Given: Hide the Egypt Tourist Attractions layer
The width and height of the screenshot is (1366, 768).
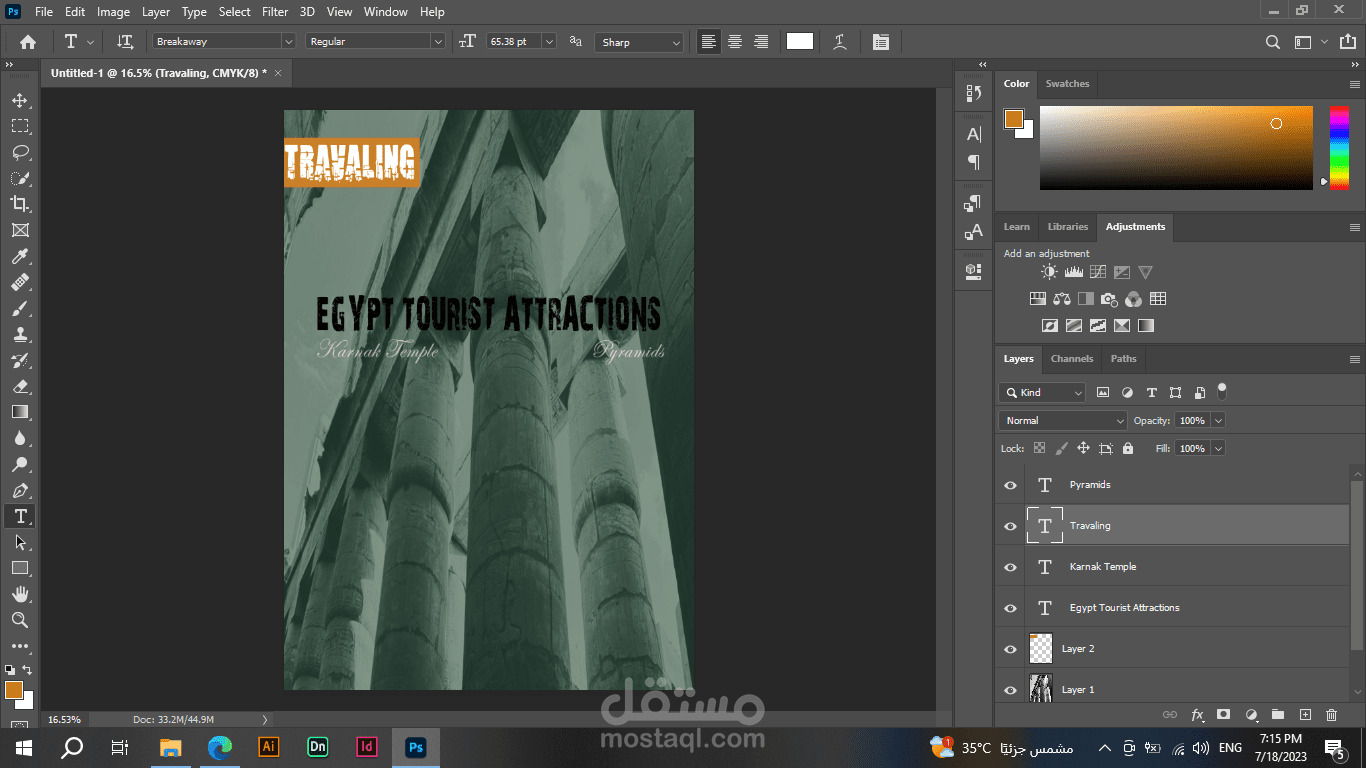Looking at the screenshot, I should tap(1010, 608).
